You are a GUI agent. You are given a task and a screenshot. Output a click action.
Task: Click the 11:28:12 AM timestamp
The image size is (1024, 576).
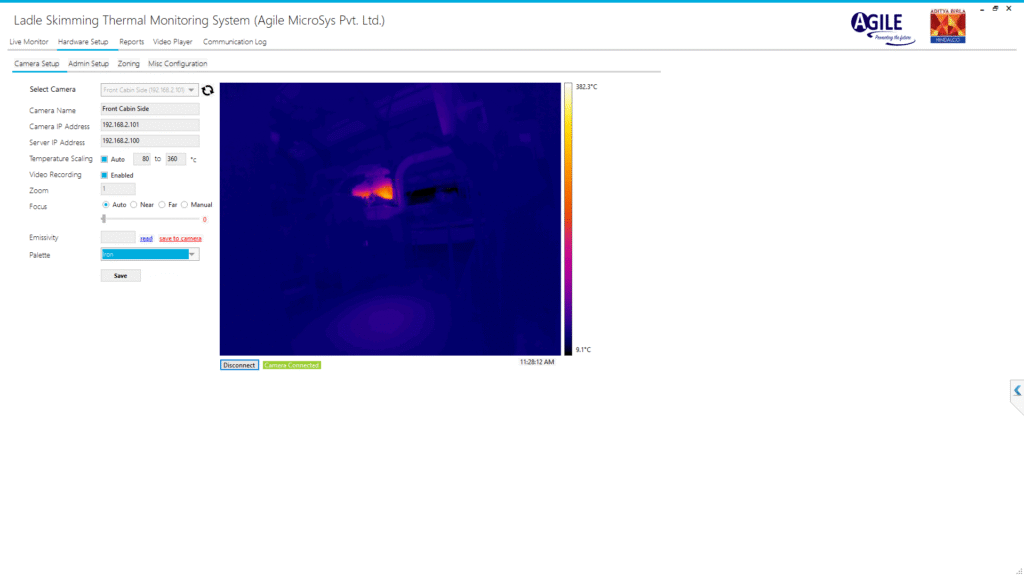click(x=537, y=362)
